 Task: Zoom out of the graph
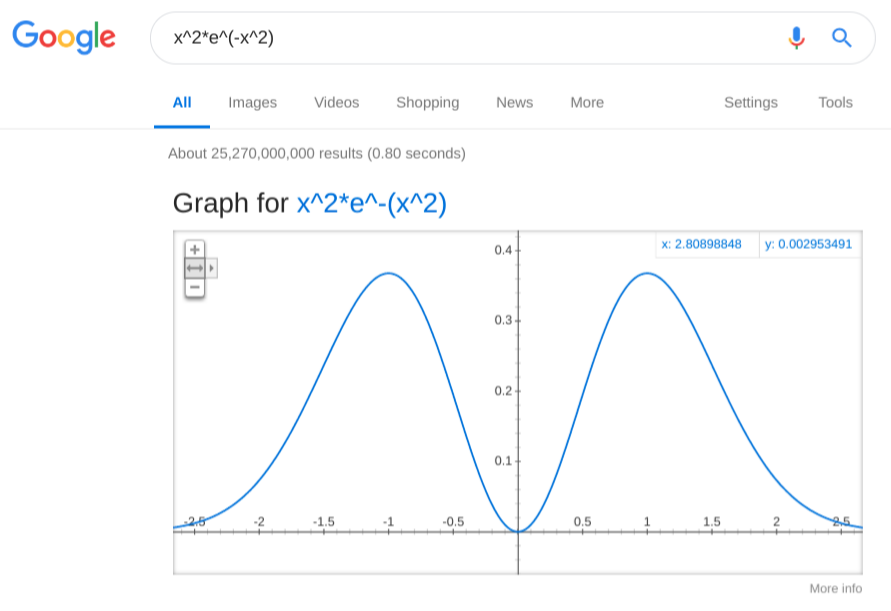tap(195, 288)
